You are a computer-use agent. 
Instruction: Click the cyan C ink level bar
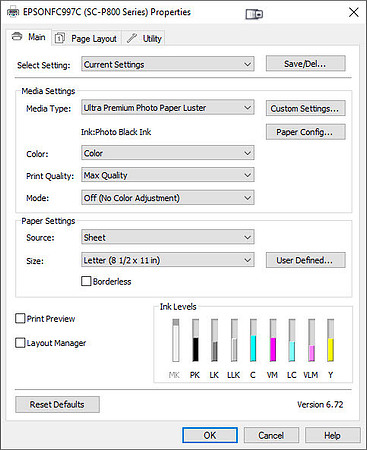pos(253,340)
